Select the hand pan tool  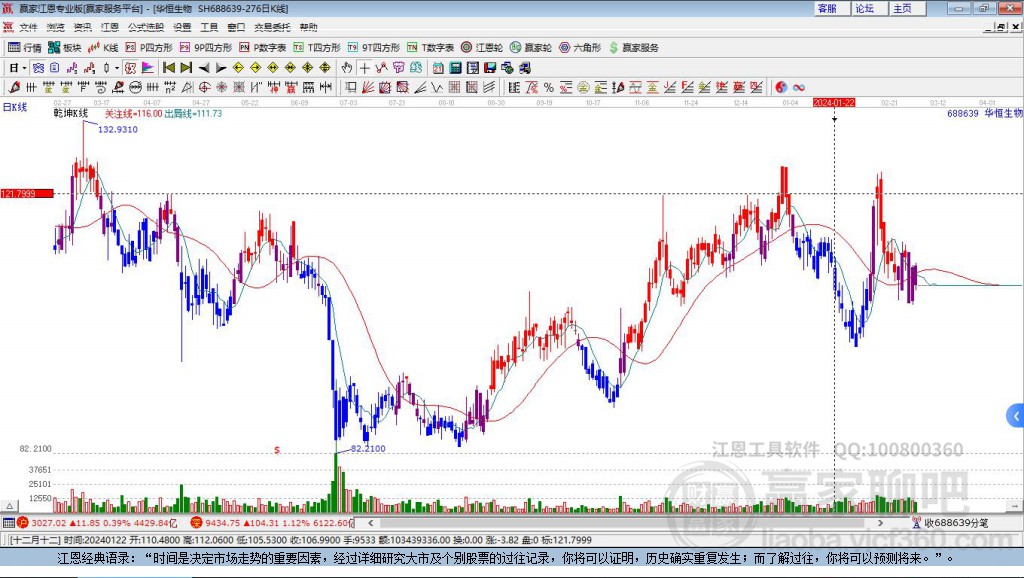(x=347, y=68)
